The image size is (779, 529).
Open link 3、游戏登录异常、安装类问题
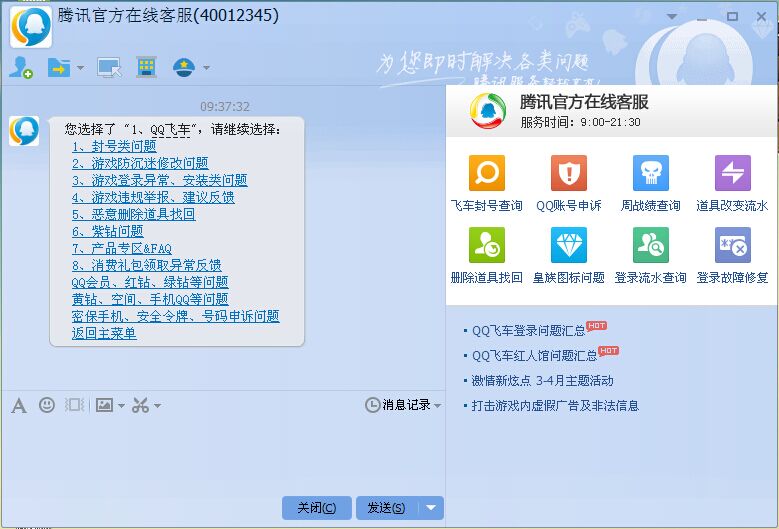click(159, 180)
